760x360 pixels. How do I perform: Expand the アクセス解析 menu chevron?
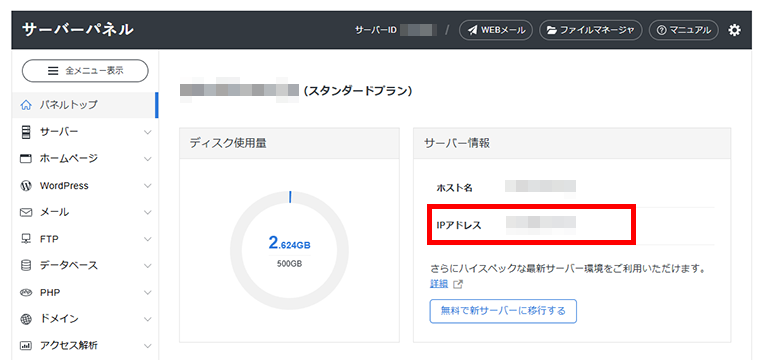point(148,346)
